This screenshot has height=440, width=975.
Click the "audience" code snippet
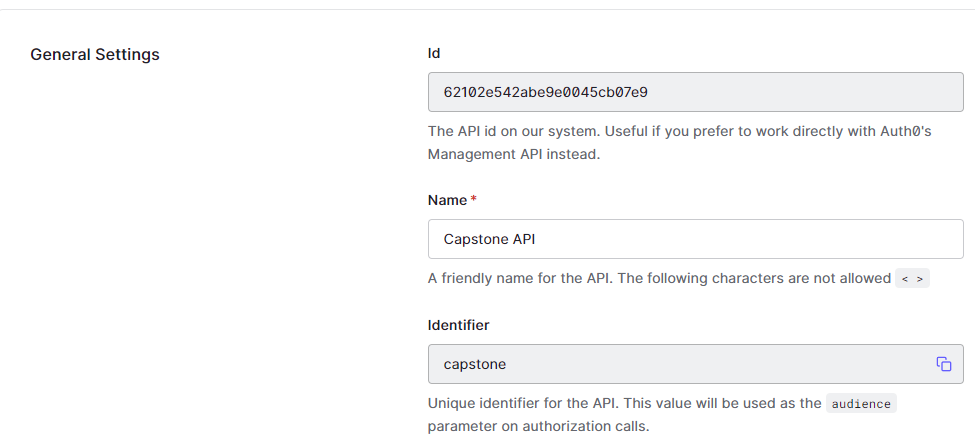pyautogui.click(x=860, y=404)
